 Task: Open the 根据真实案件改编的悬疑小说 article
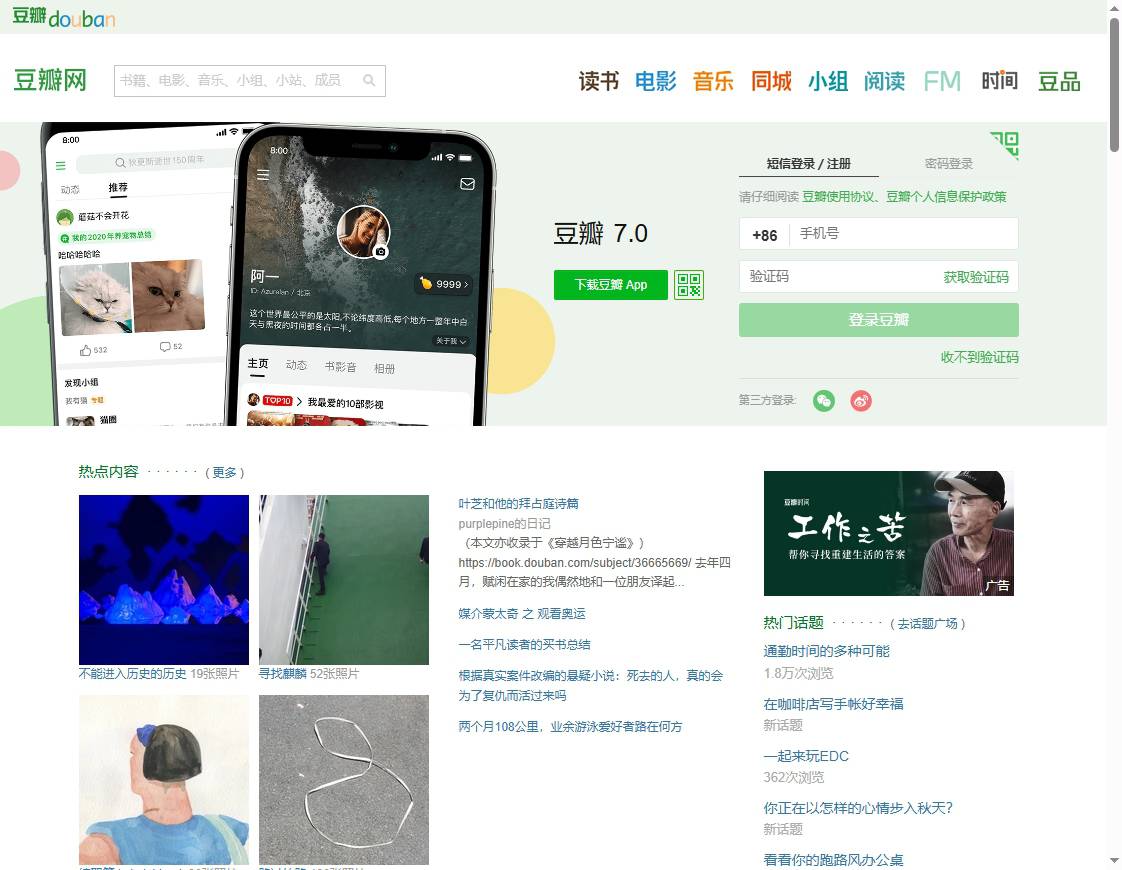coord(591,685)
